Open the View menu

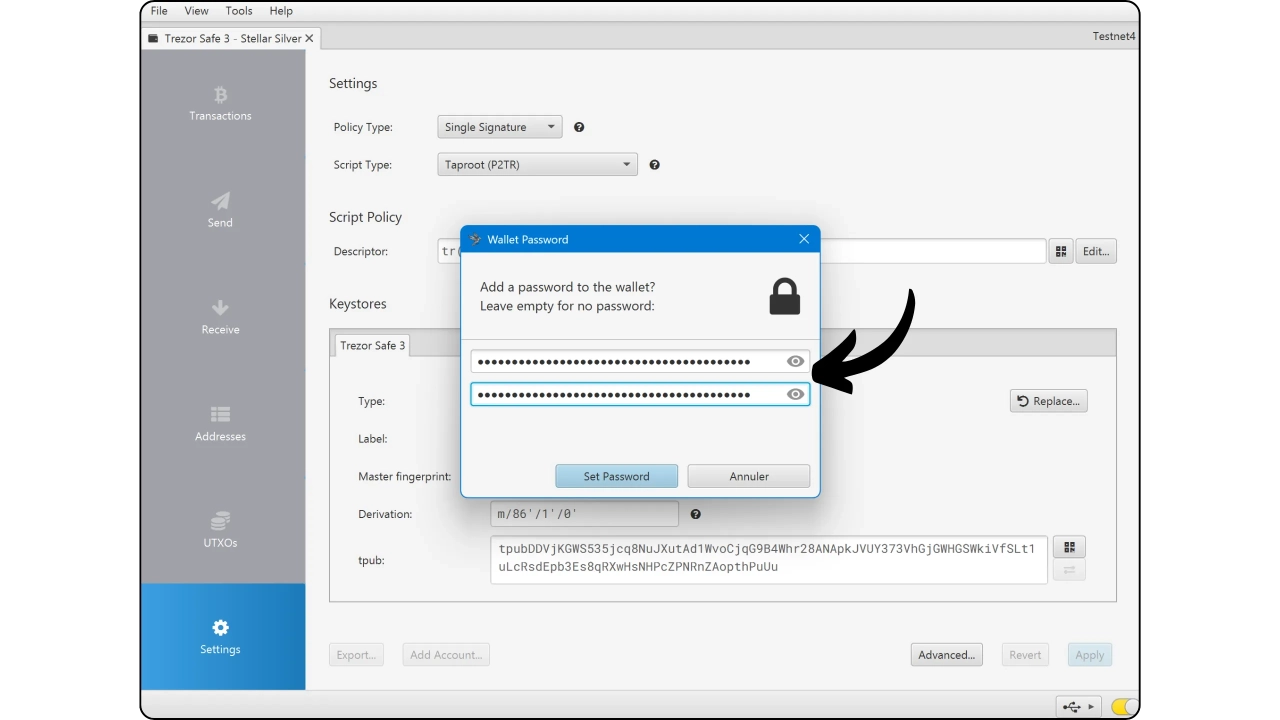pos(196,11)
